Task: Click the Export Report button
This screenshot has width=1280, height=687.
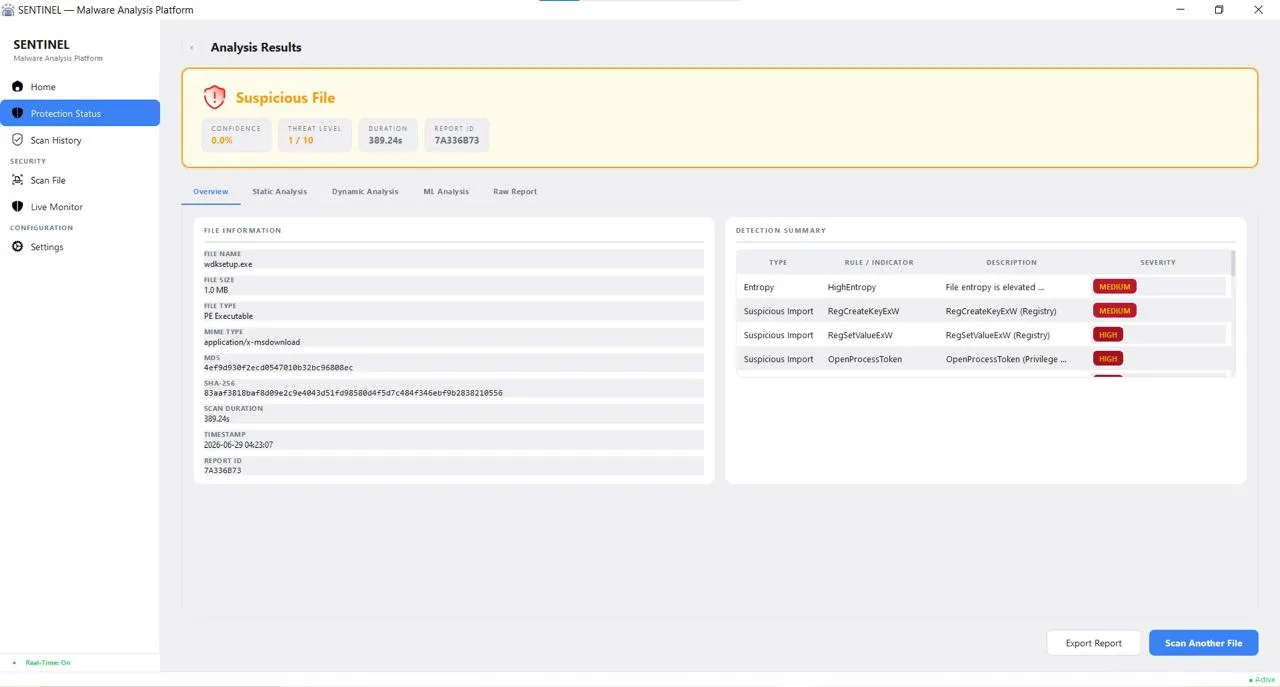Action: click(x=1094, y=643)
